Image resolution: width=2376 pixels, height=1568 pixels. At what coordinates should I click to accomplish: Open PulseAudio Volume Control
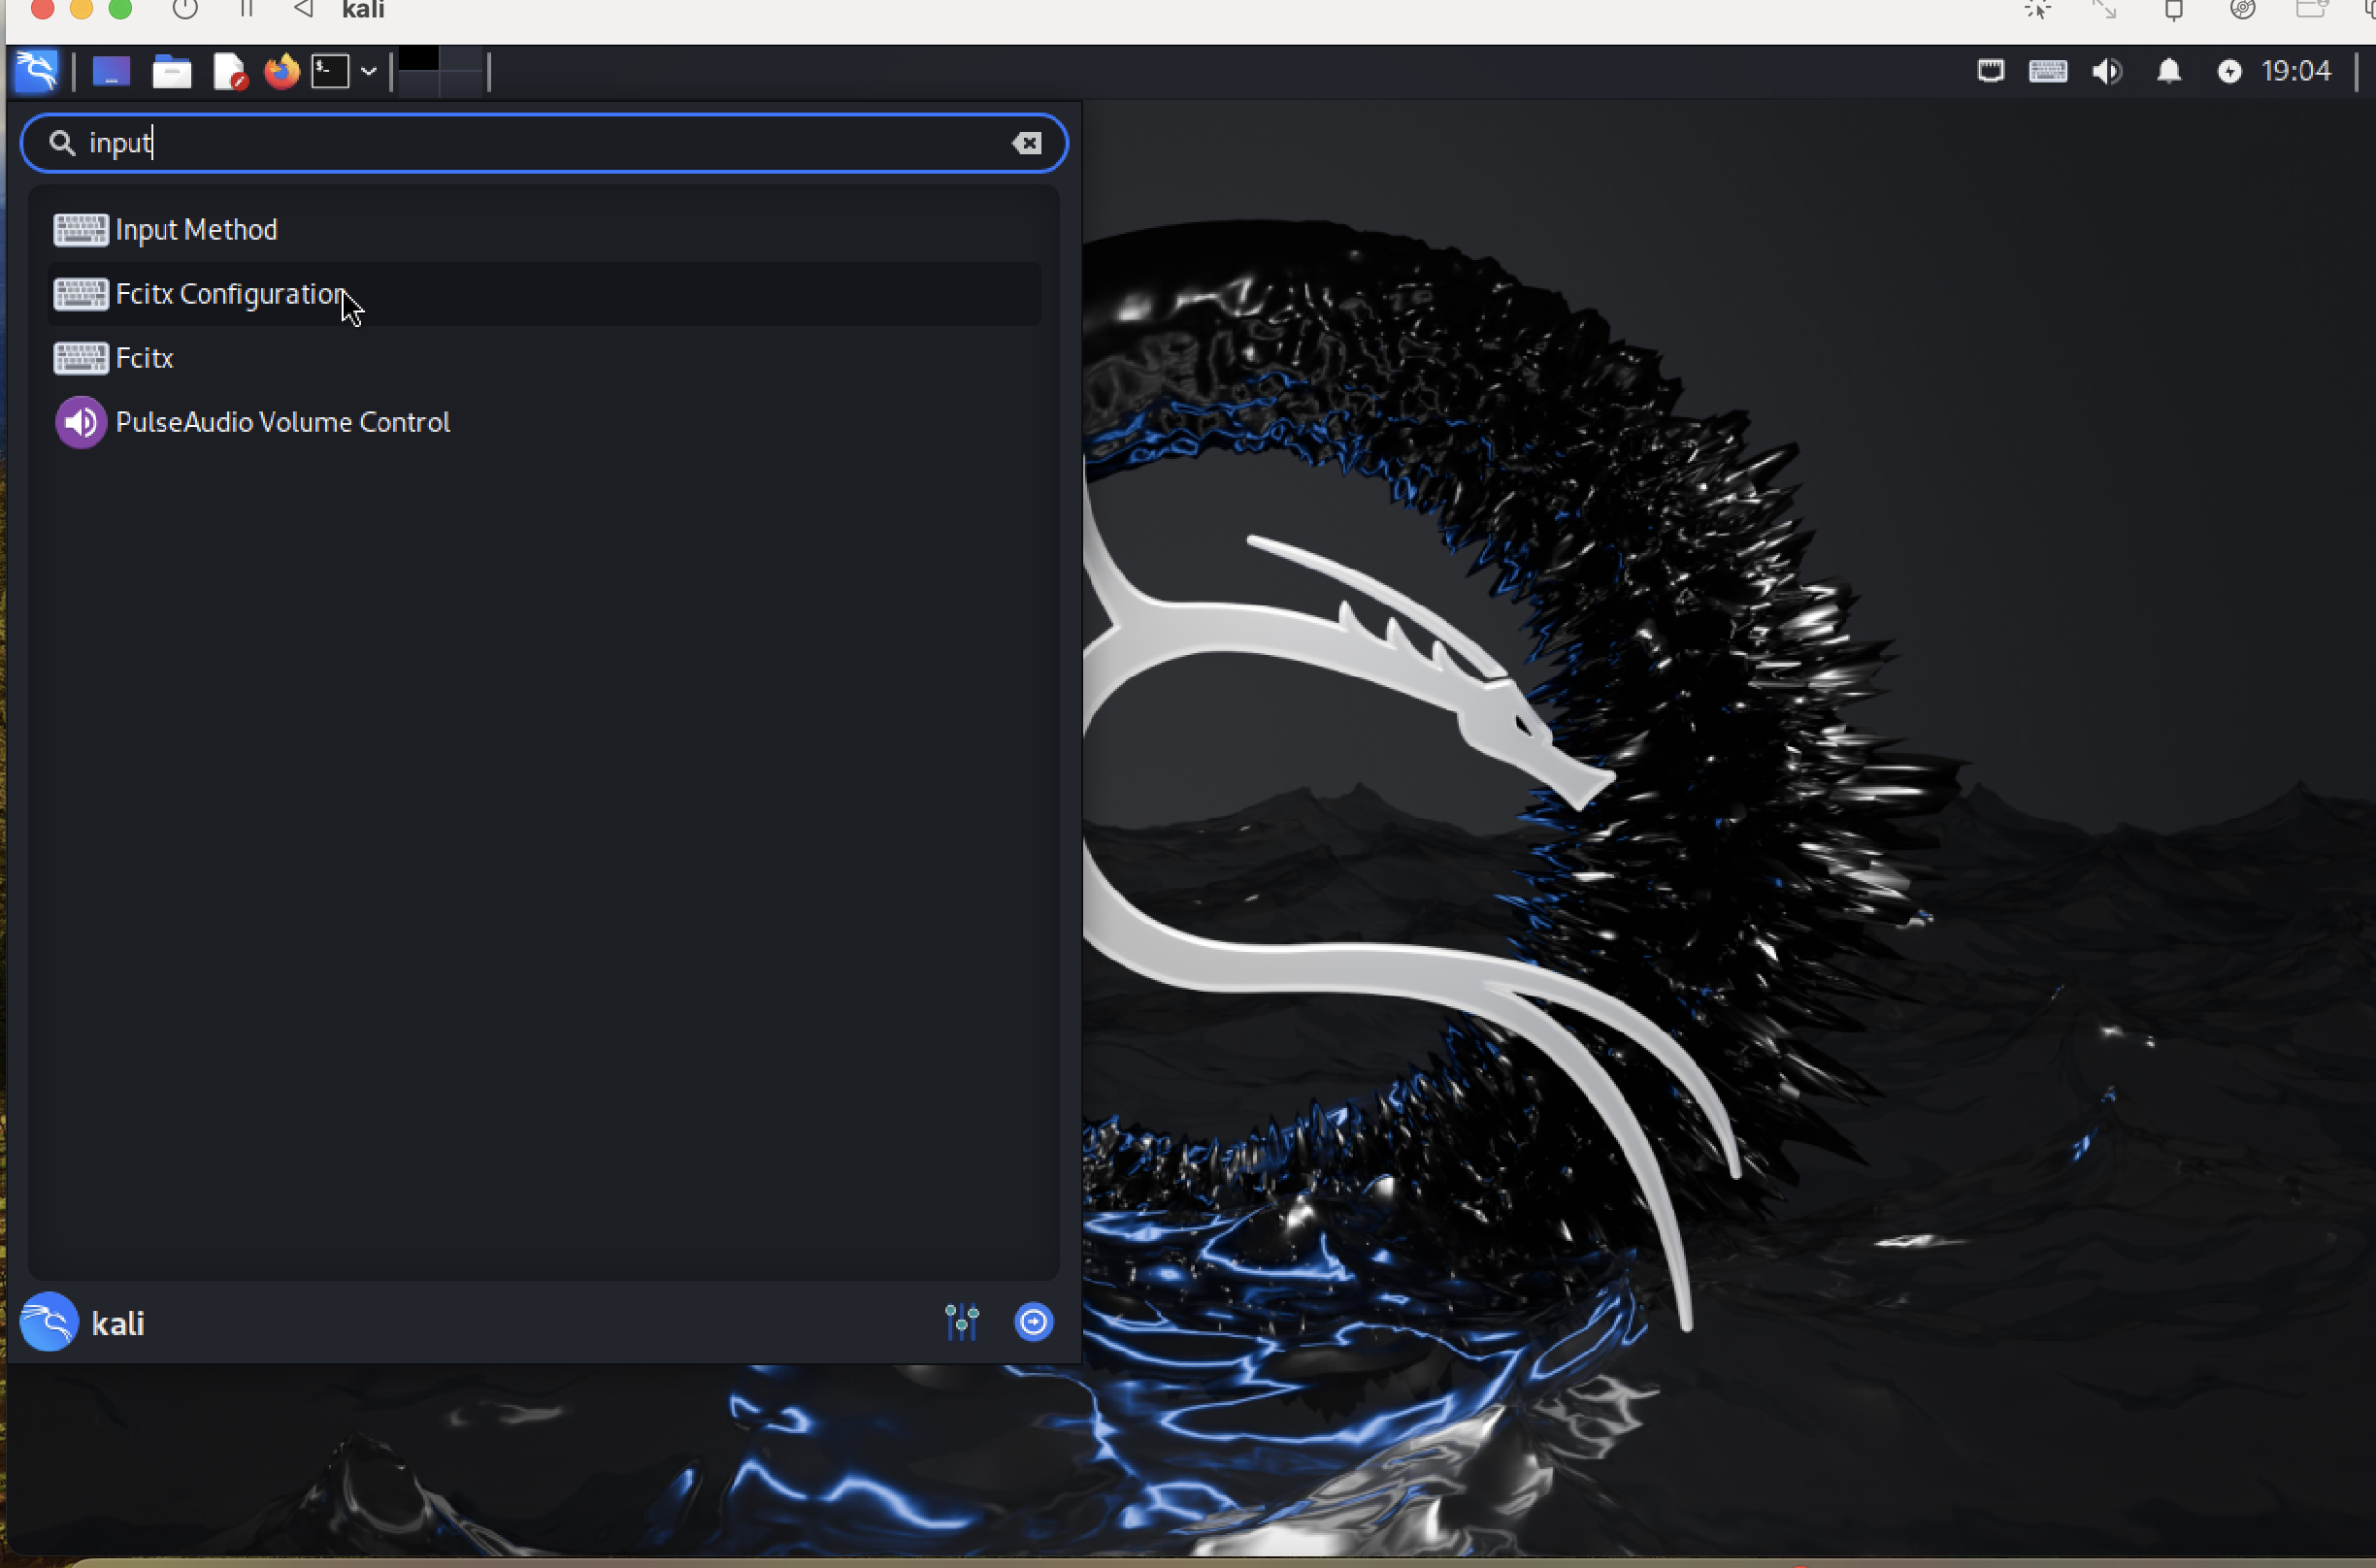click(x=545, y=422)
